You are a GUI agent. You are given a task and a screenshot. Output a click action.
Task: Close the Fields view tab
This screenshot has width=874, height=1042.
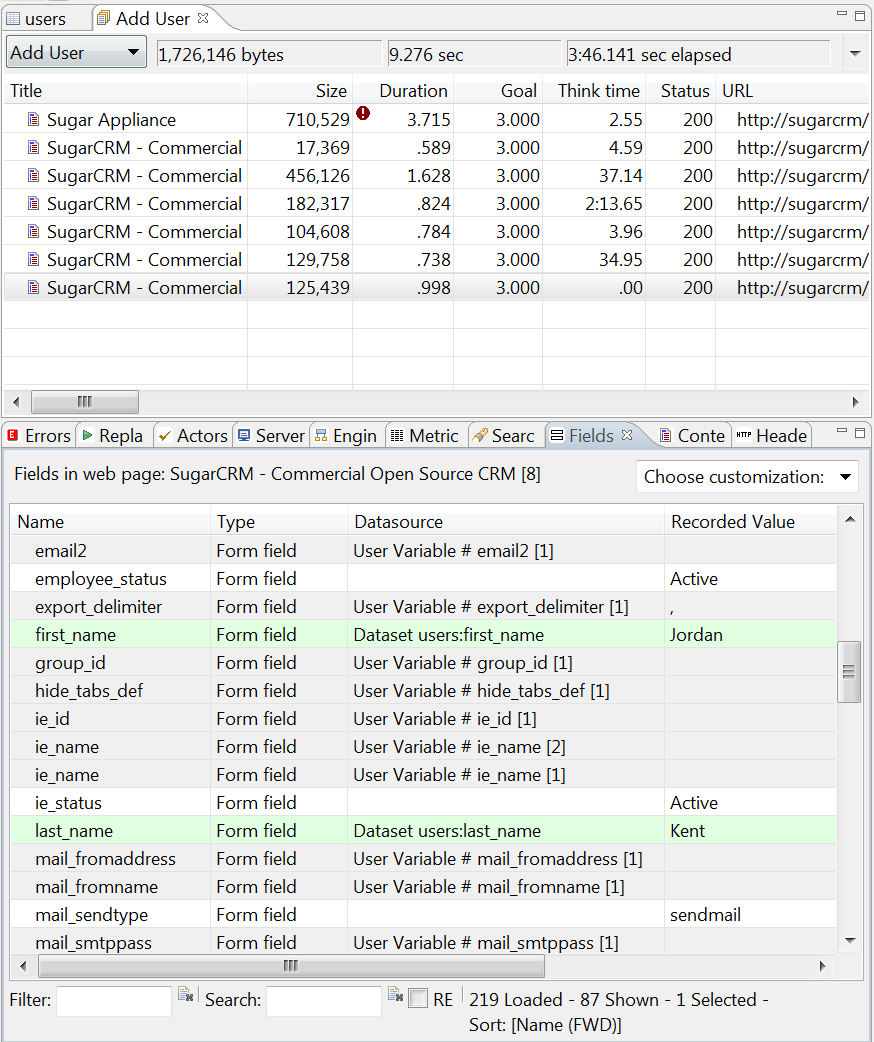627,435
